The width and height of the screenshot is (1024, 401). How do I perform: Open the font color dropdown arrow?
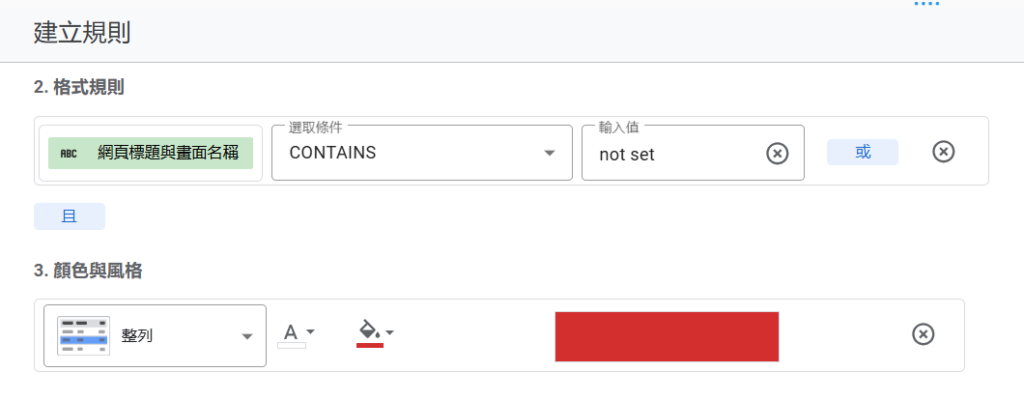pos(310,332)
